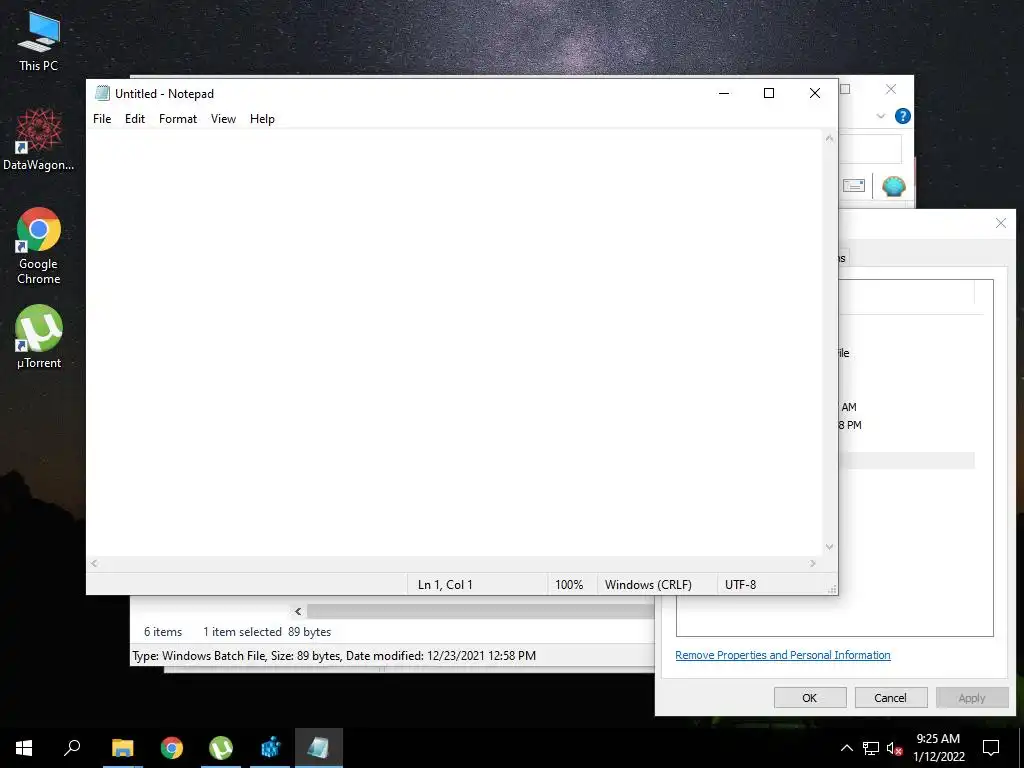Open the Notepad File menu
The height and width of the screenshot is (768, 1024).
(102, 119)
